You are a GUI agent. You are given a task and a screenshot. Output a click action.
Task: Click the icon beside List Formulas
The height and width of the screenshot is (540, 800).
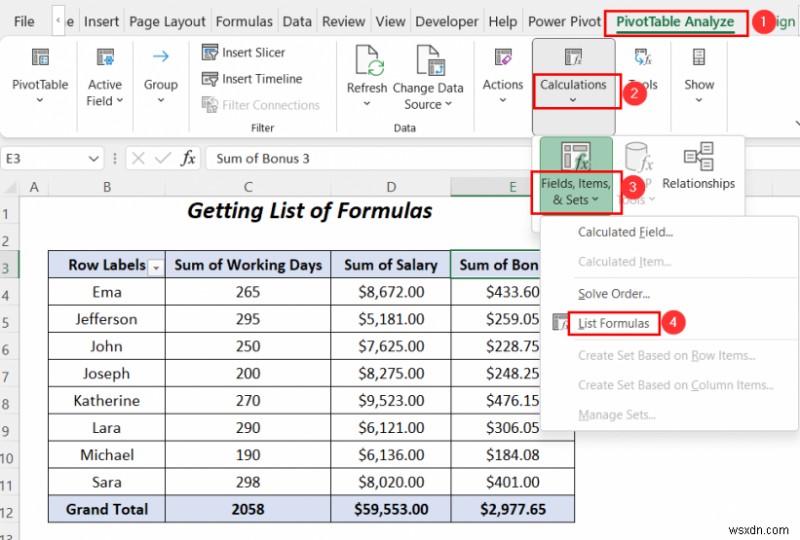pyautogui.click(x=559, y=323)
